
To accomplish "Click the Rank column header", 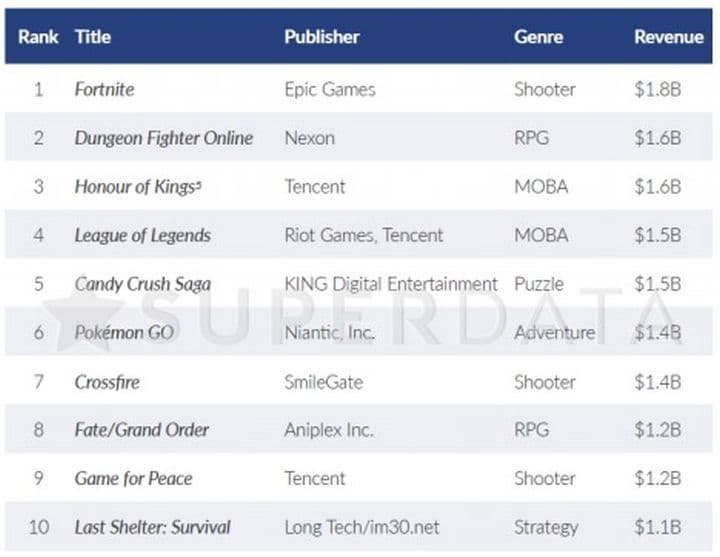I will pyautogui.click(x=38, y=37).
